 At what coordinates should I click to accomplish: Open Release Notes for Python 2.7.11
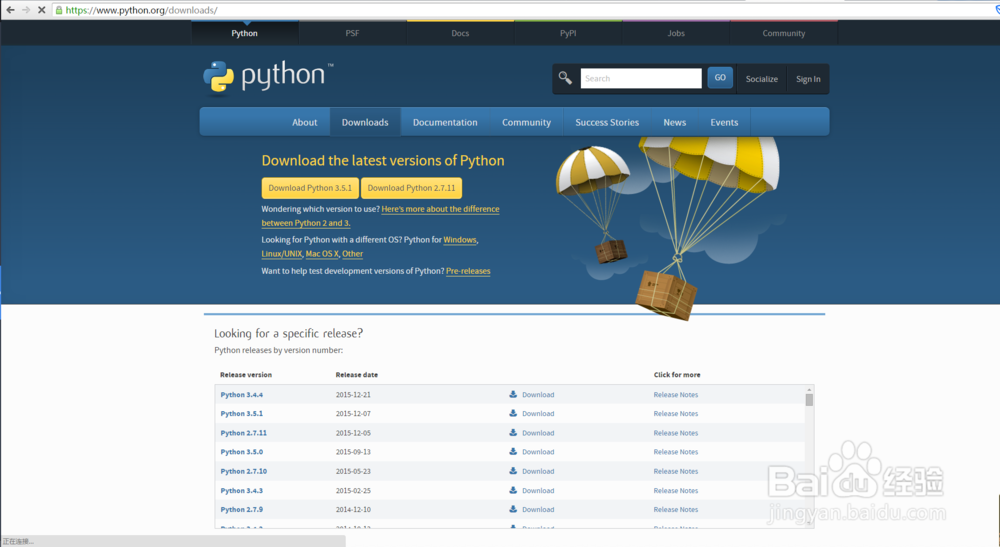pos(675,433)
